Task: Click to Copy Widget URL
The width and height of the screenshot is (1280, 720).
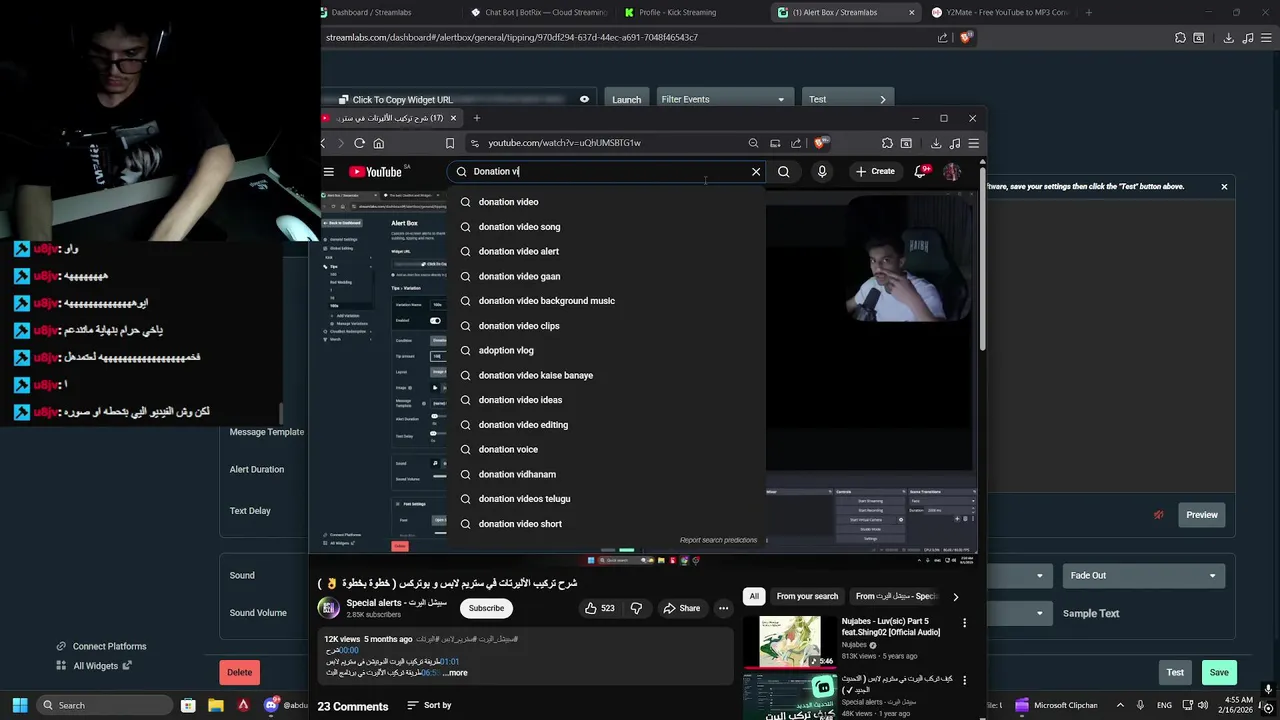Action: coord(395,99)
